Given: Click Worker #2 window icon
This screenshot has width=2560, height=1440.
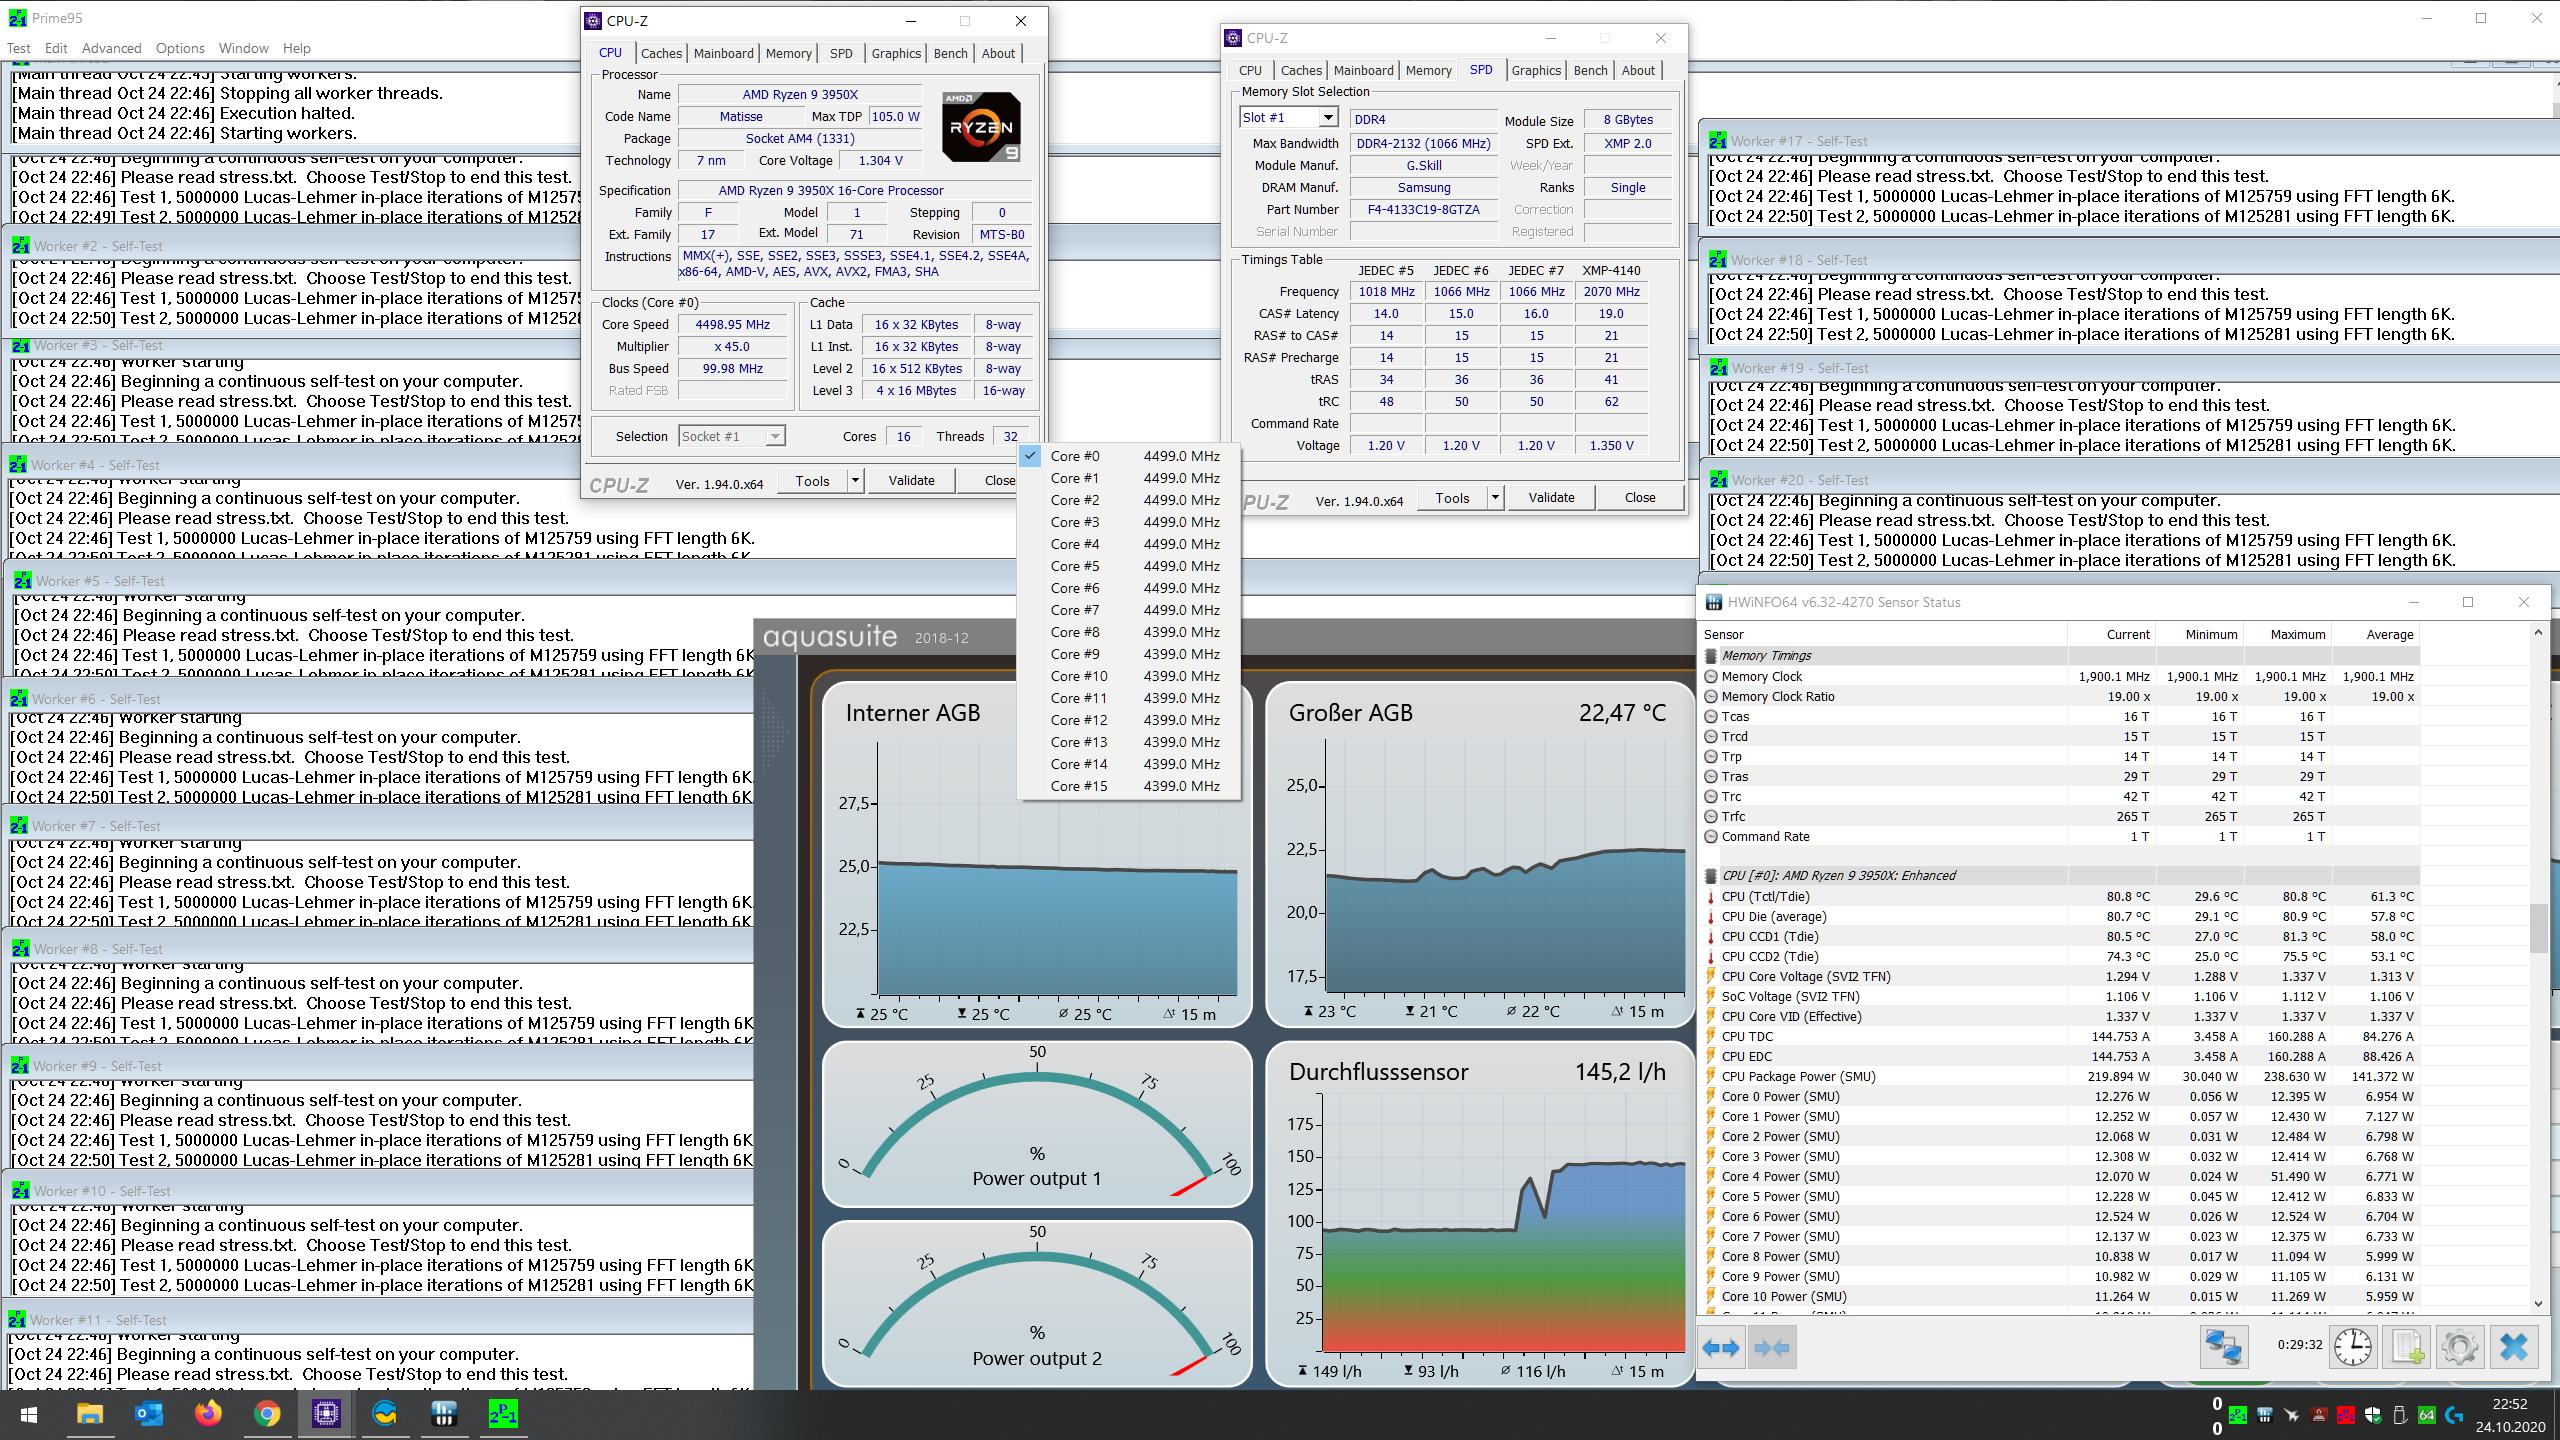Looking at the screenshot, I should point(20,246).
